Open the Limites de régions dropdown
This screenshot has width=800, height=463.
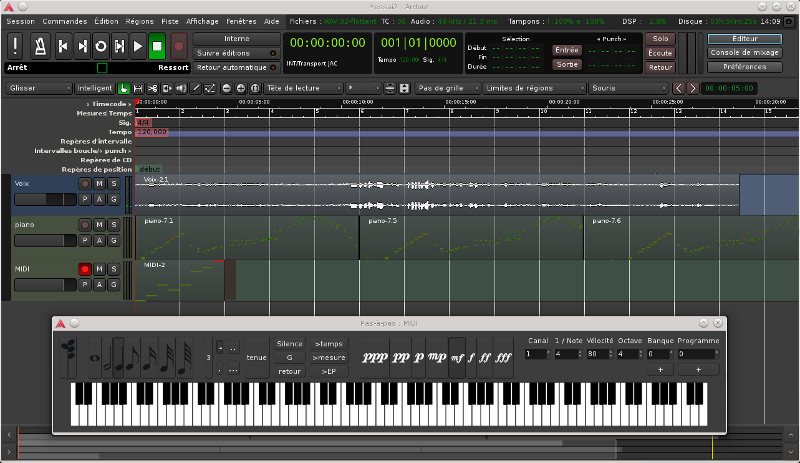(x=533, y=88)
